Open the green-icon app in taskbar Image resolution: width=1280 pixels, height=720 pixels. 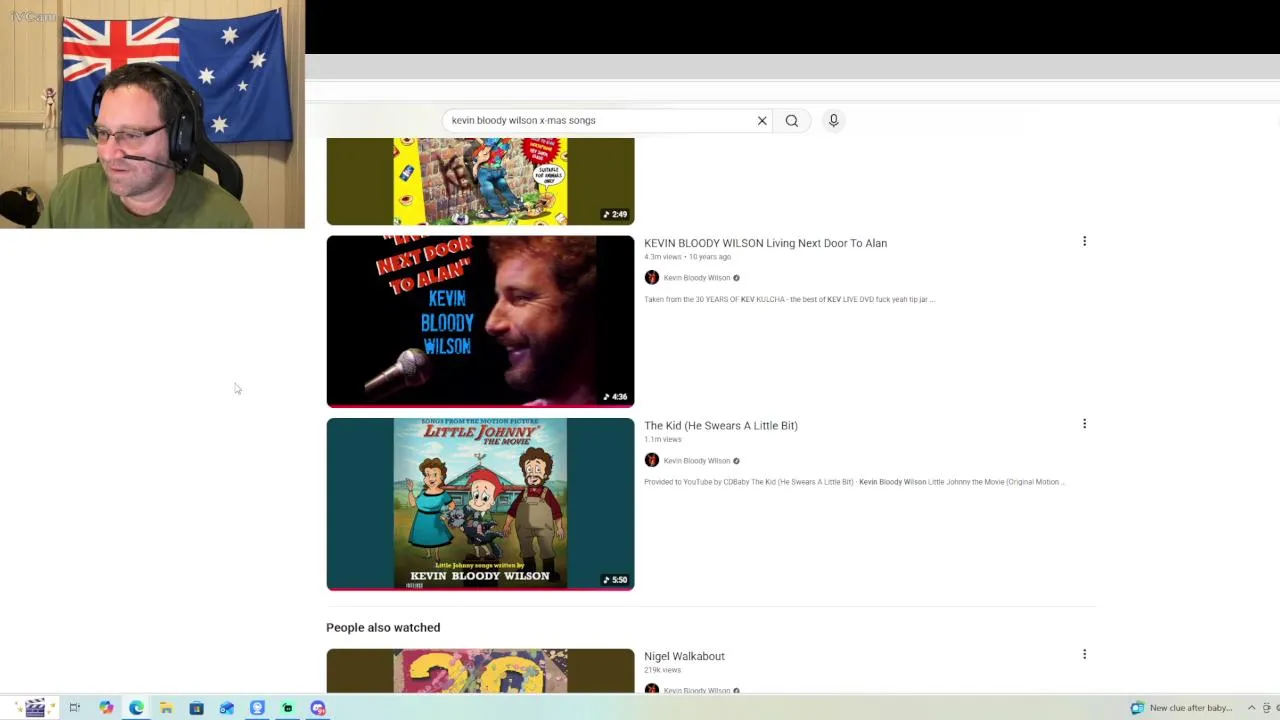click(x=287, y=708)
